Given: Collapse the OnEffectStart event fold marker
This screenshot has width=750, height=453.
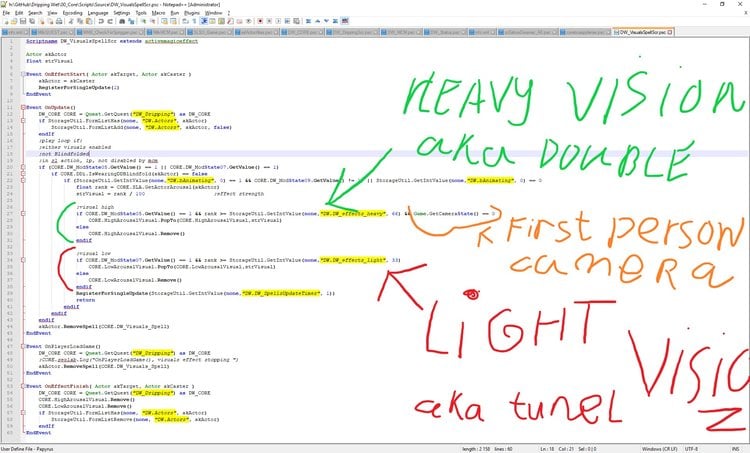Looking at the screenshot, I should (23, 74).
